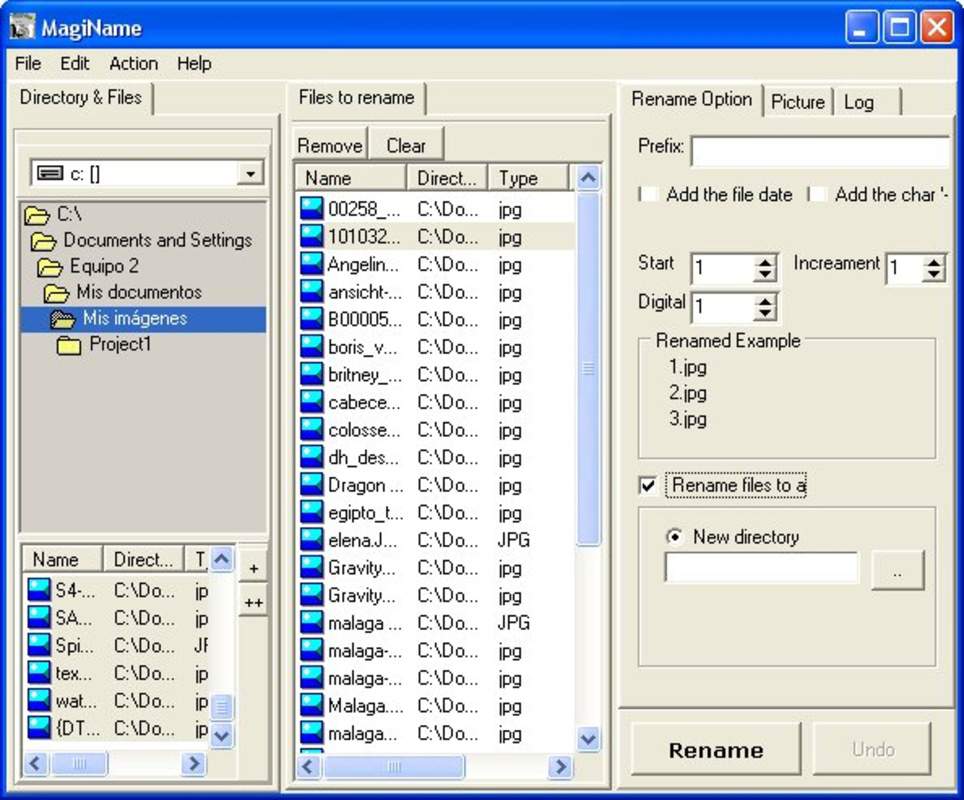This screenshot has width=964, height=800.
Task: Click the Start number field
Action: (x=724, y=269)
